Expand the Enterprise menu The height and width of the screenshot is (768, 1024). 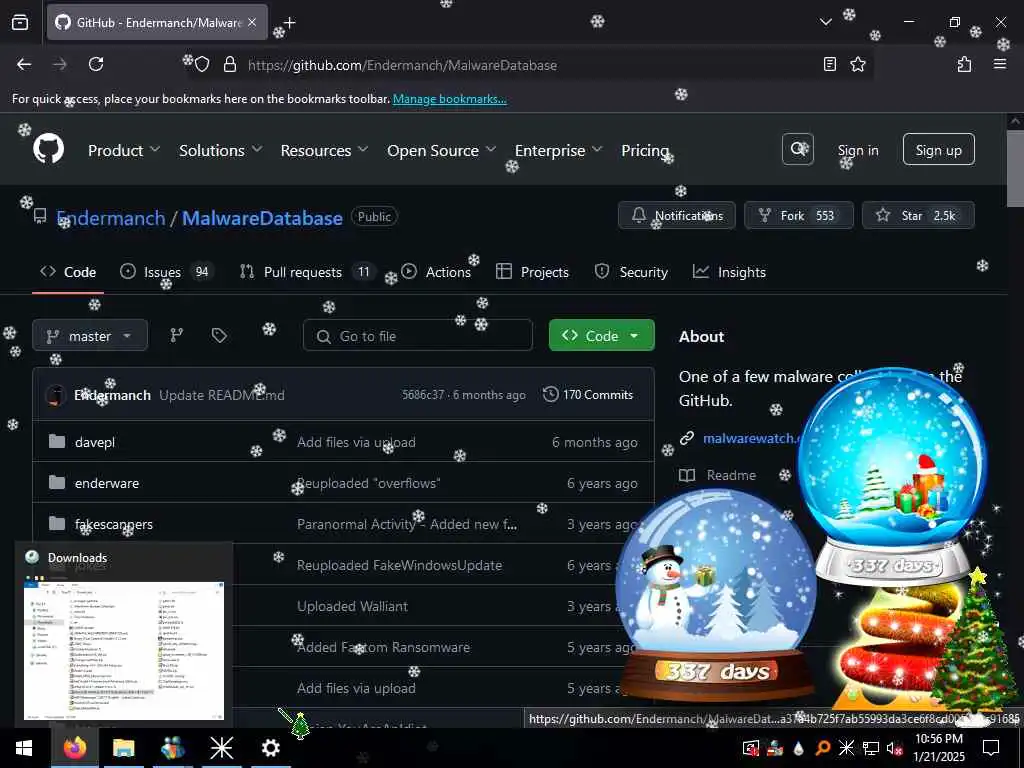click(558, 150)
